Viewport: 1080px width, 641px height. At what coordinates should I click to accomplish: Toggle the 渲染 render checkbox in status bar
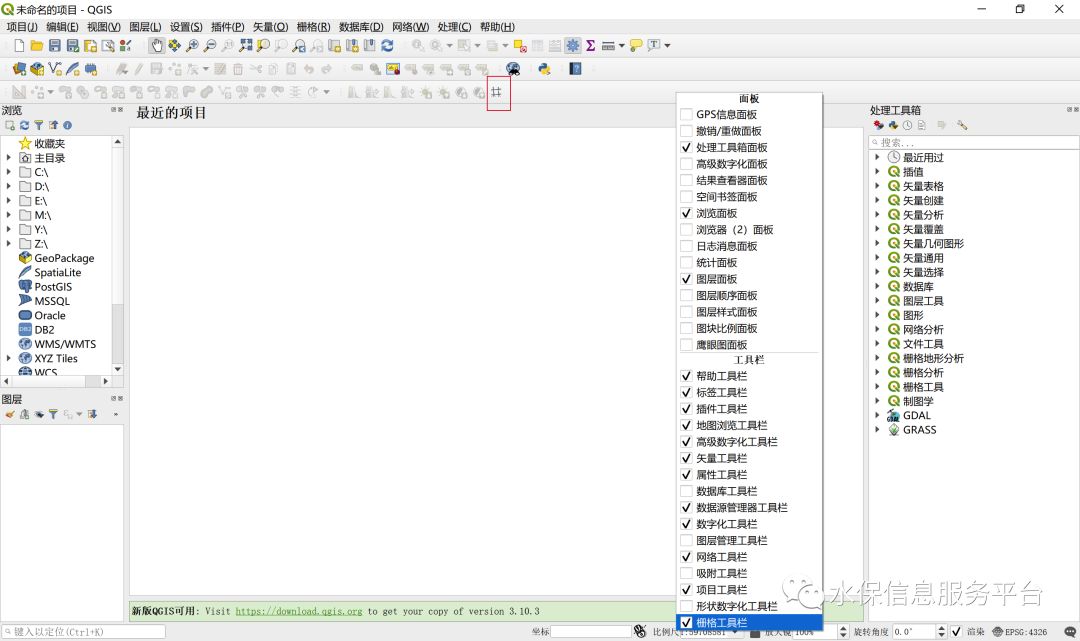pos(956,631)
